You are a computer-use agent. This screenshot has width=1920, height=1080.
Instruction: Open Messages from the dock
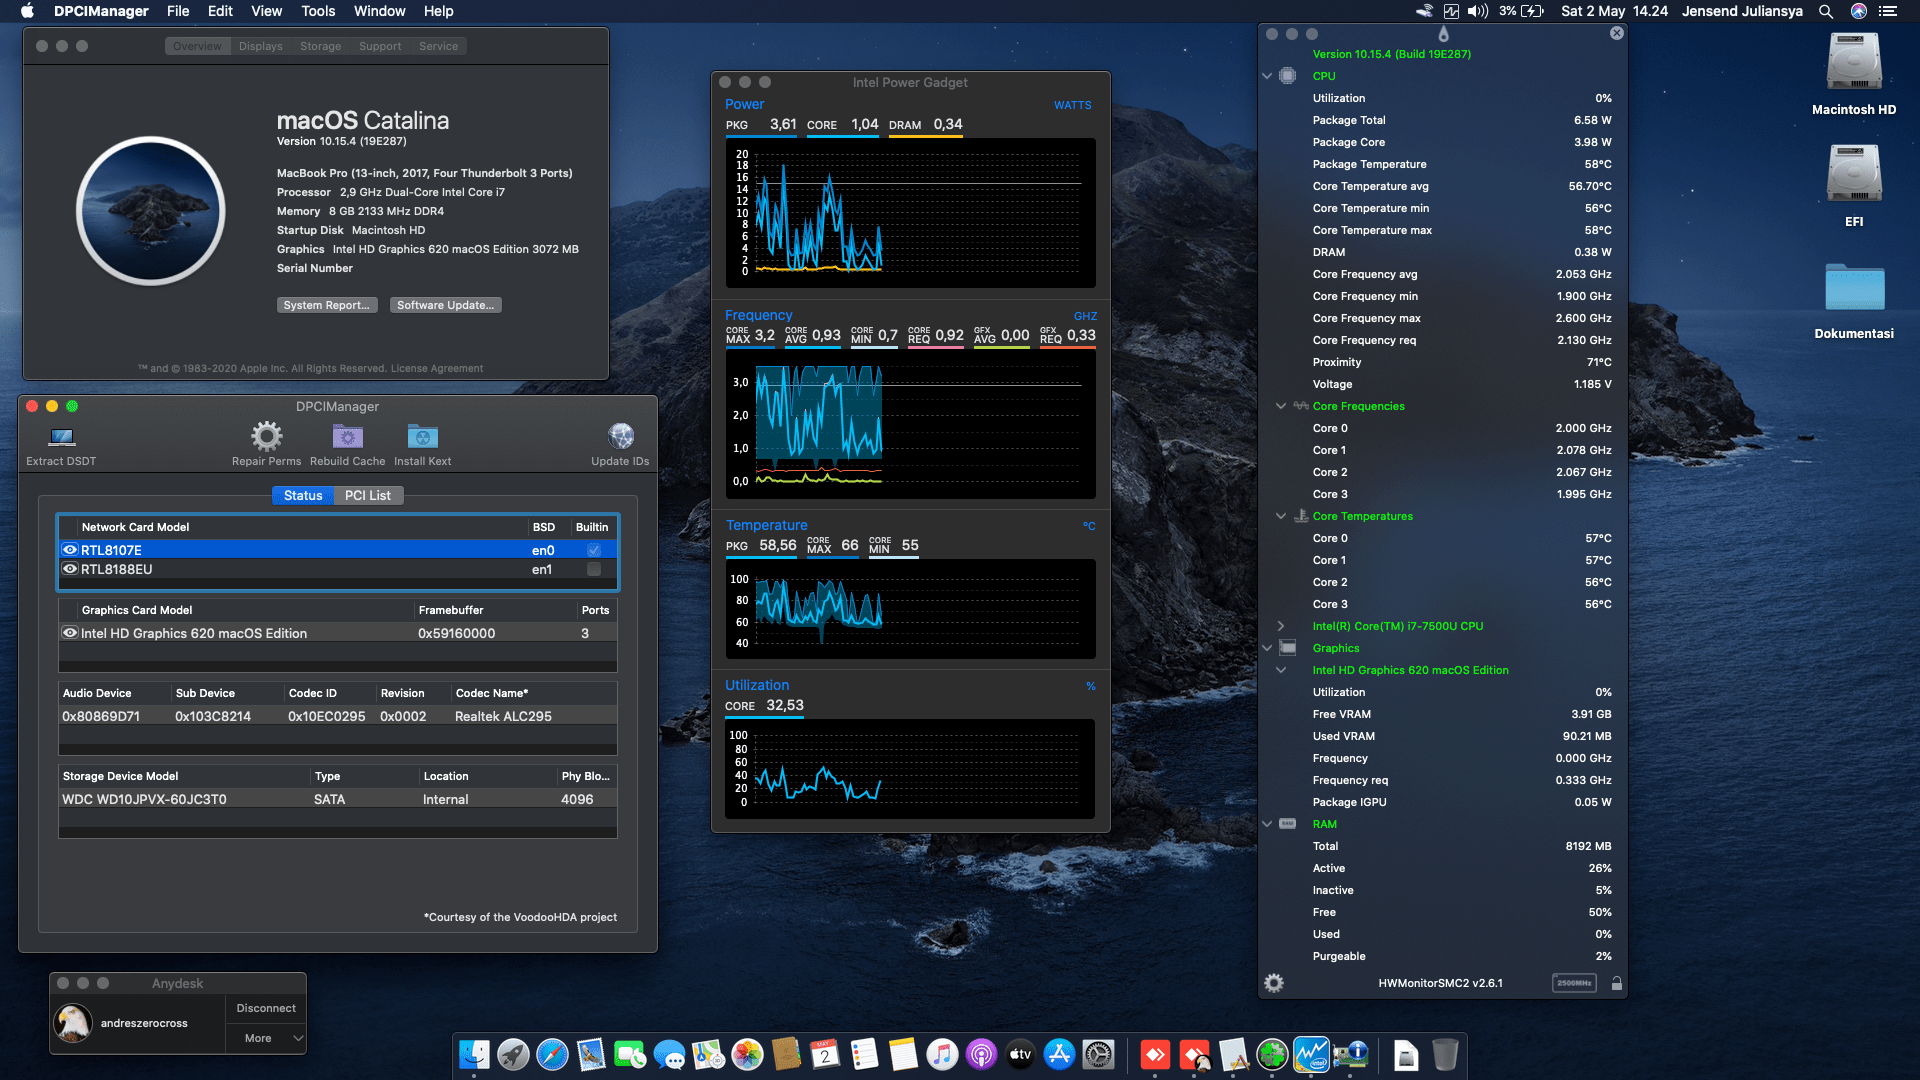(x=669, y=1054)
